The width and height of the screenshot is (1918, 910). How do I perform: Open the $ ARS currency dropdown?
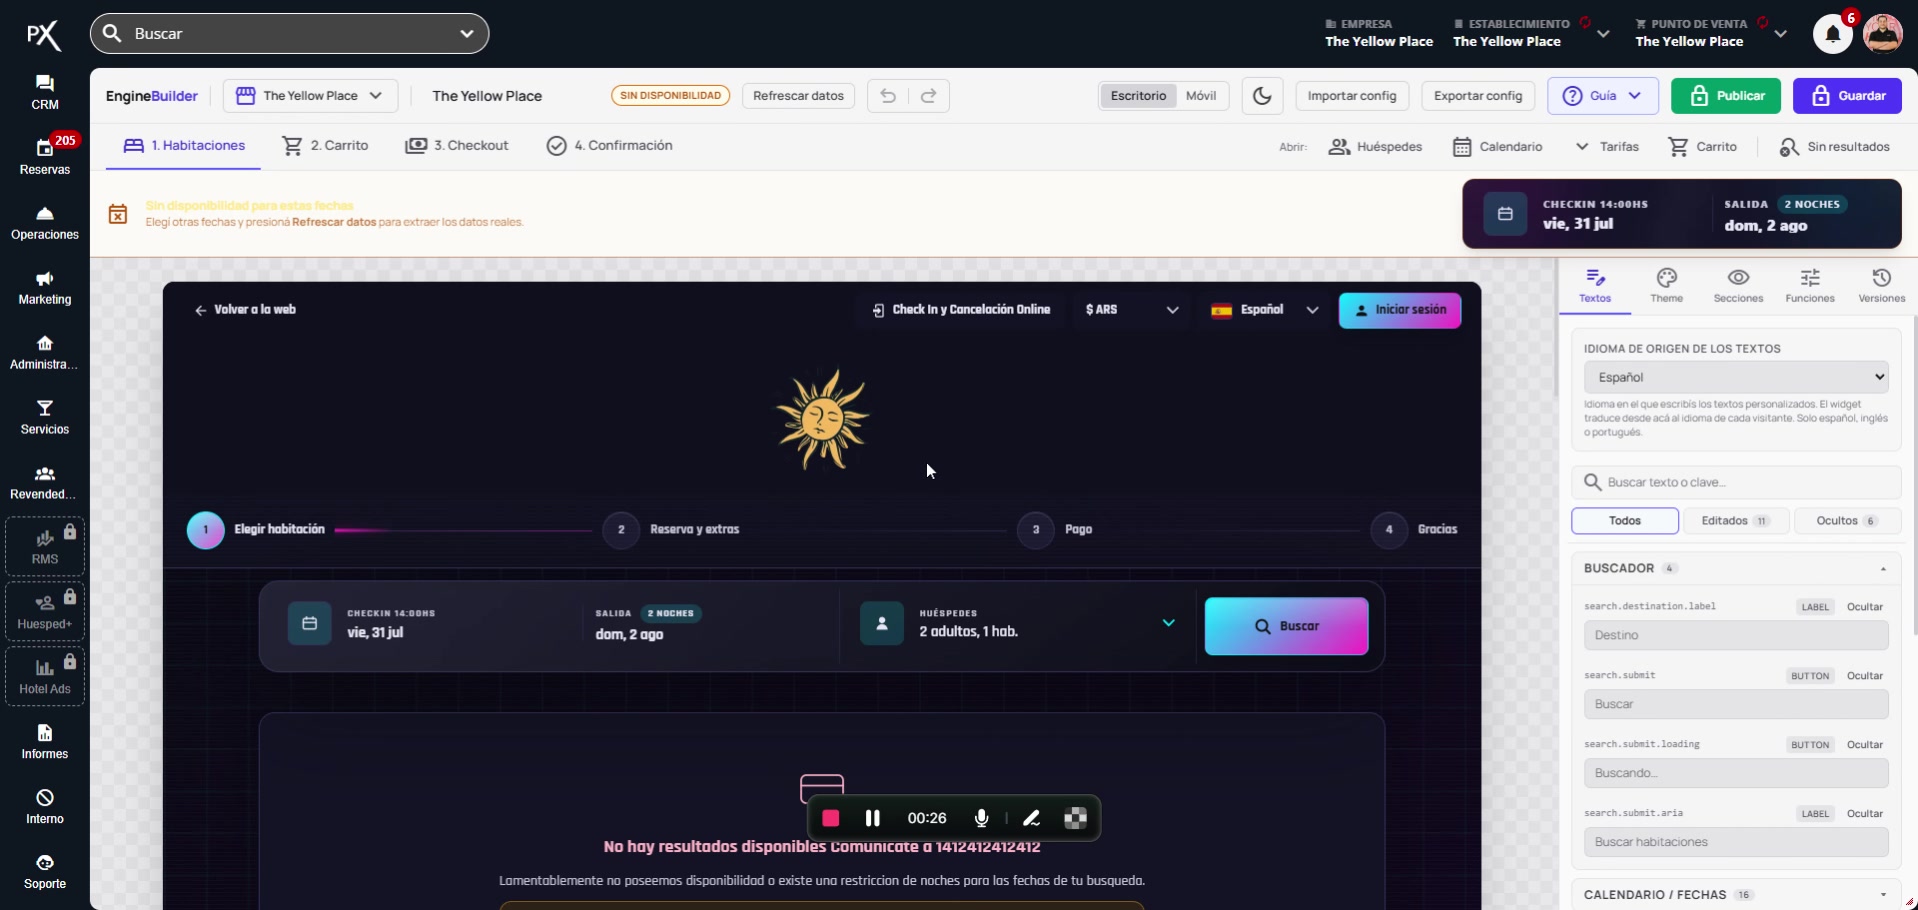(x=1132, y=310)
